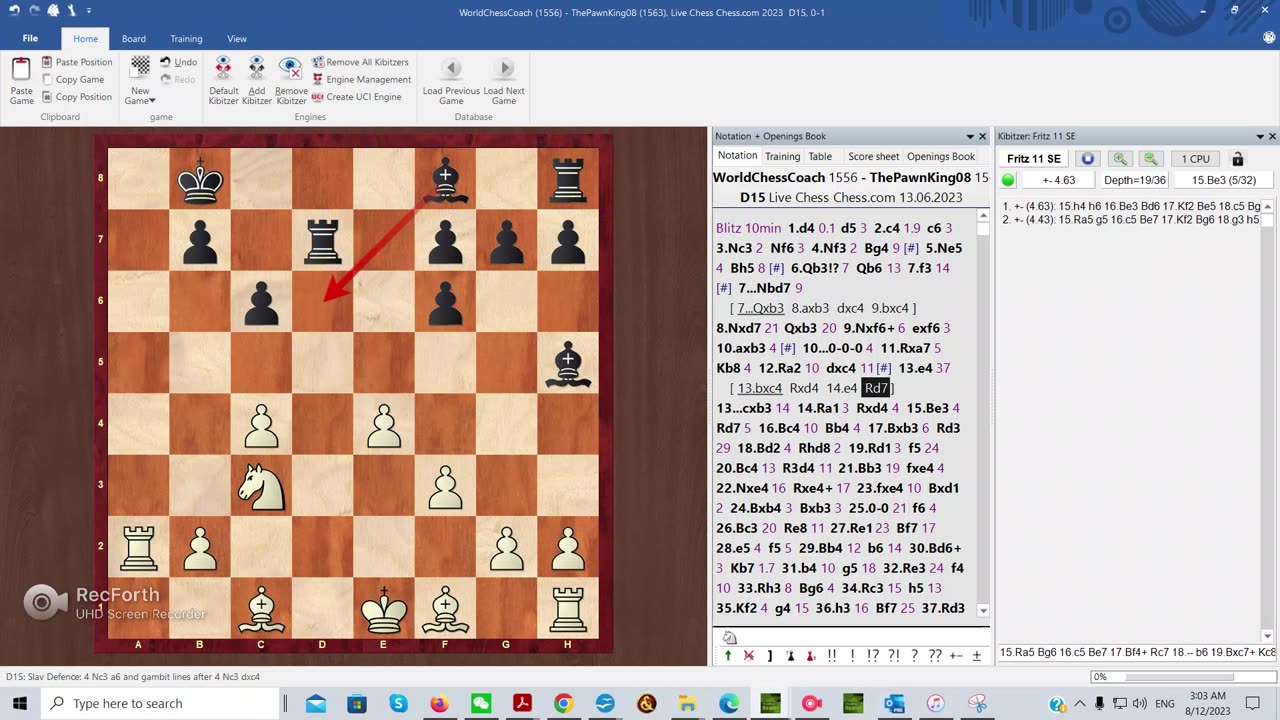Open the Table tab in notation pane
The width and height of the screenshot is (1280, 720).
[820, 156]
